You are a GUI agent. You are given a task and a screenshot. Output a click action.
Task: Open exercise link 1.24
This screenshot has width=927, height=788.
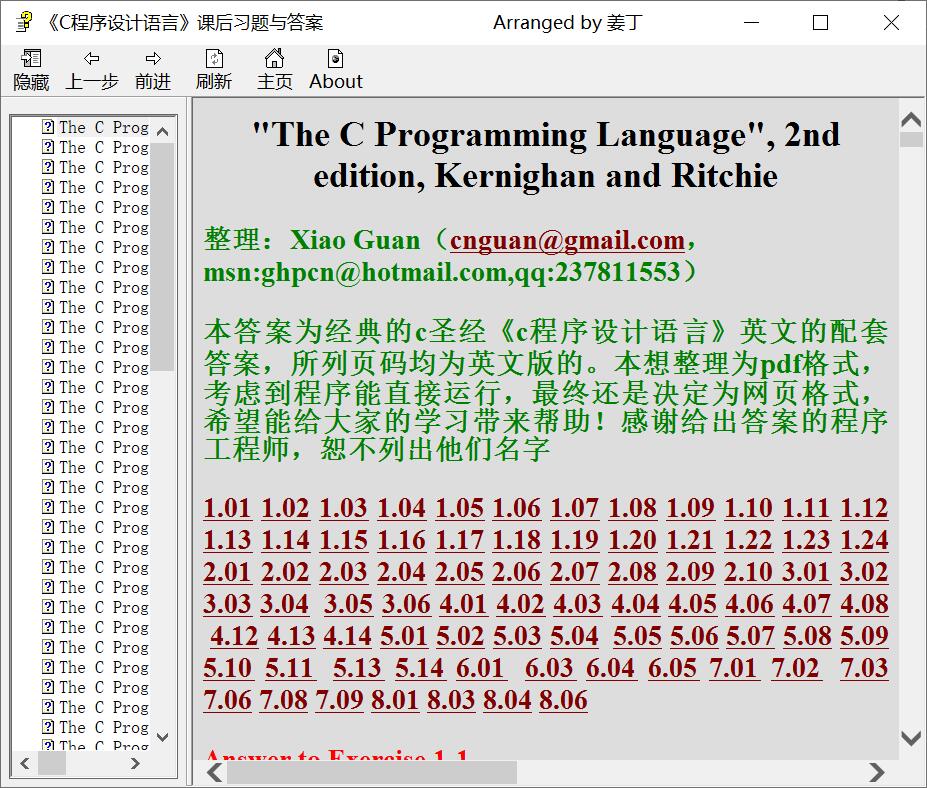(864, 540)
